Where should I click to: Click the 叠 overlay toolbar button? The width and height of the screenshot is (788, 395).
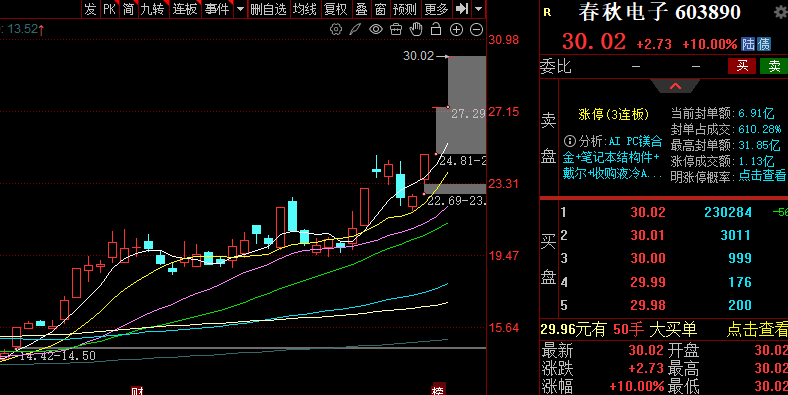[x=361, y=9]
